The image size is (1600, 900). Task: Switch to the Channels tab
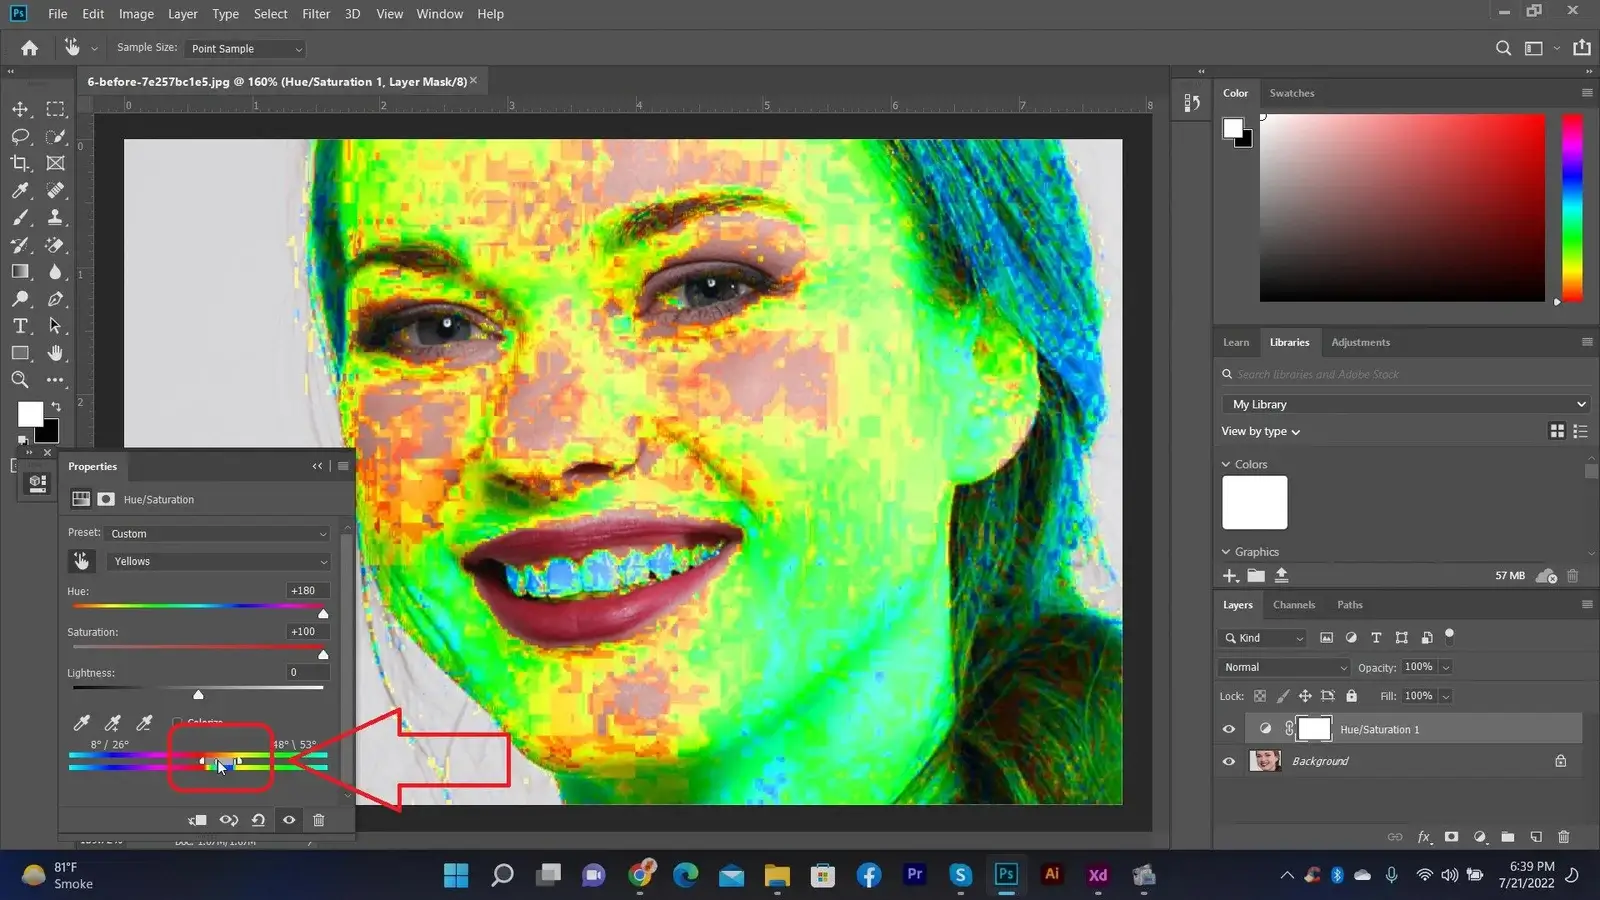pos(1293,605)
